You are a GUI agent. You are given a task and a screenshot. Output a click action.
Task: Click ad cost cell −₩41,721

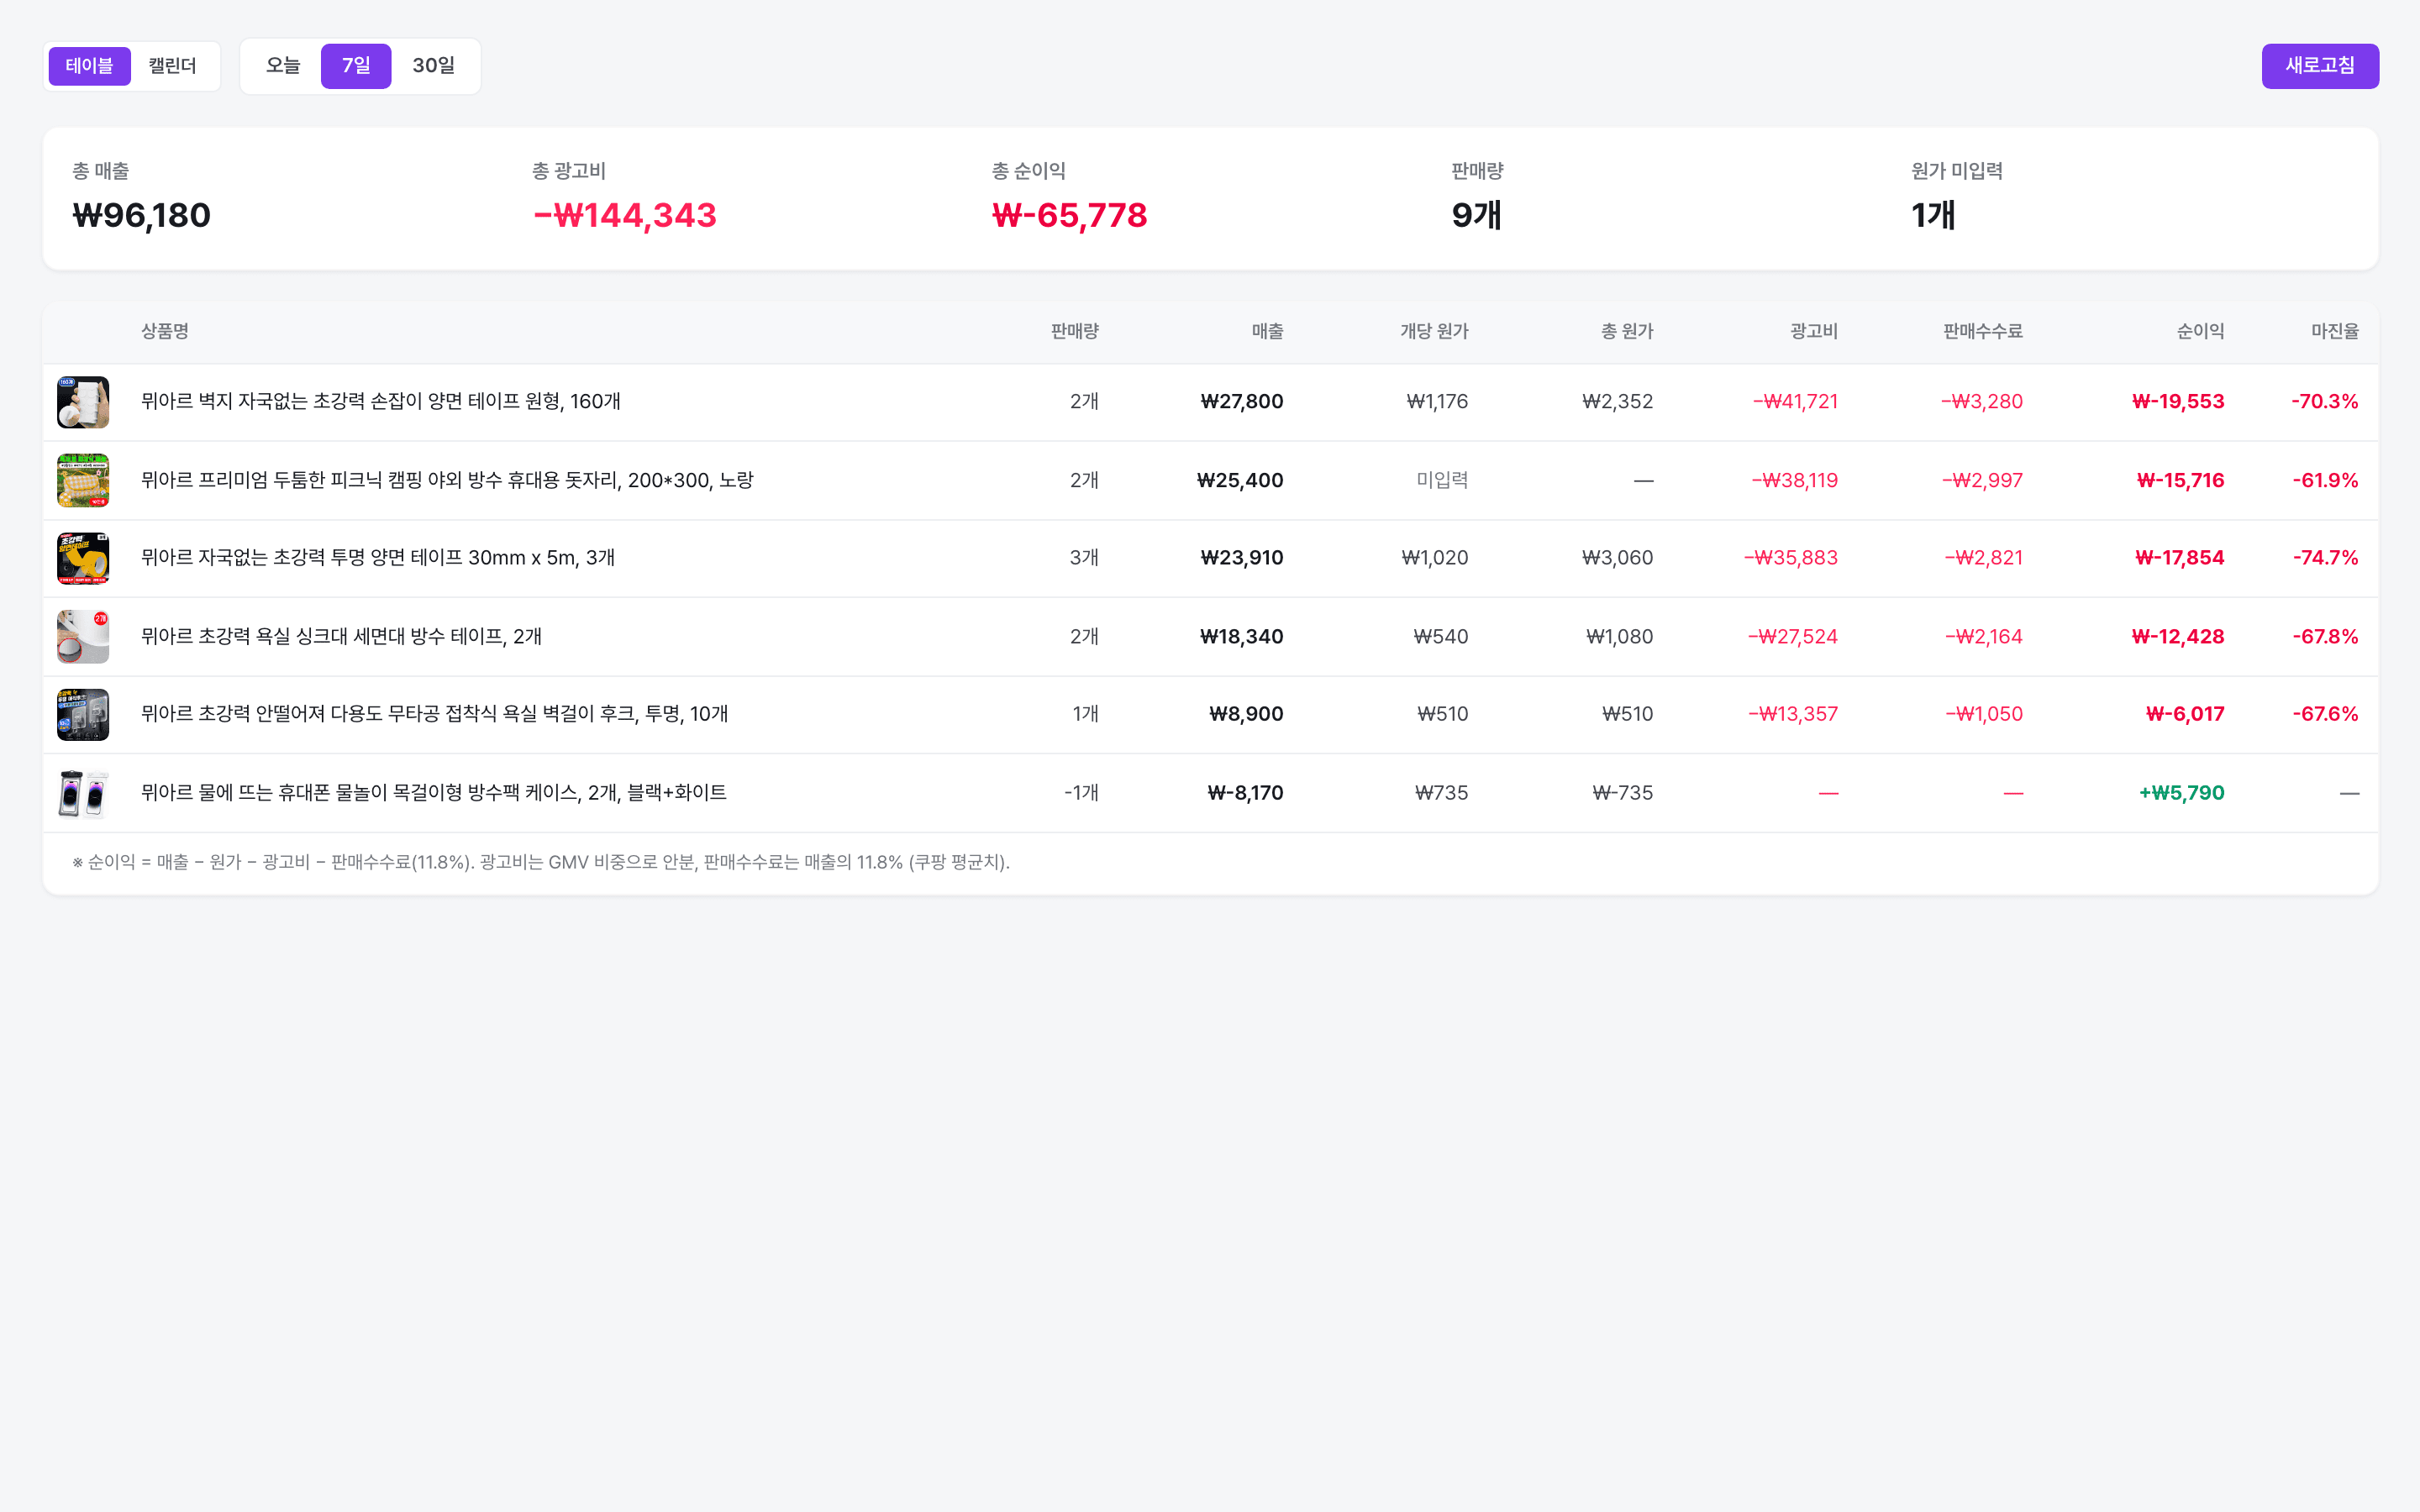pyautogui.click(x=1795, y=401)
